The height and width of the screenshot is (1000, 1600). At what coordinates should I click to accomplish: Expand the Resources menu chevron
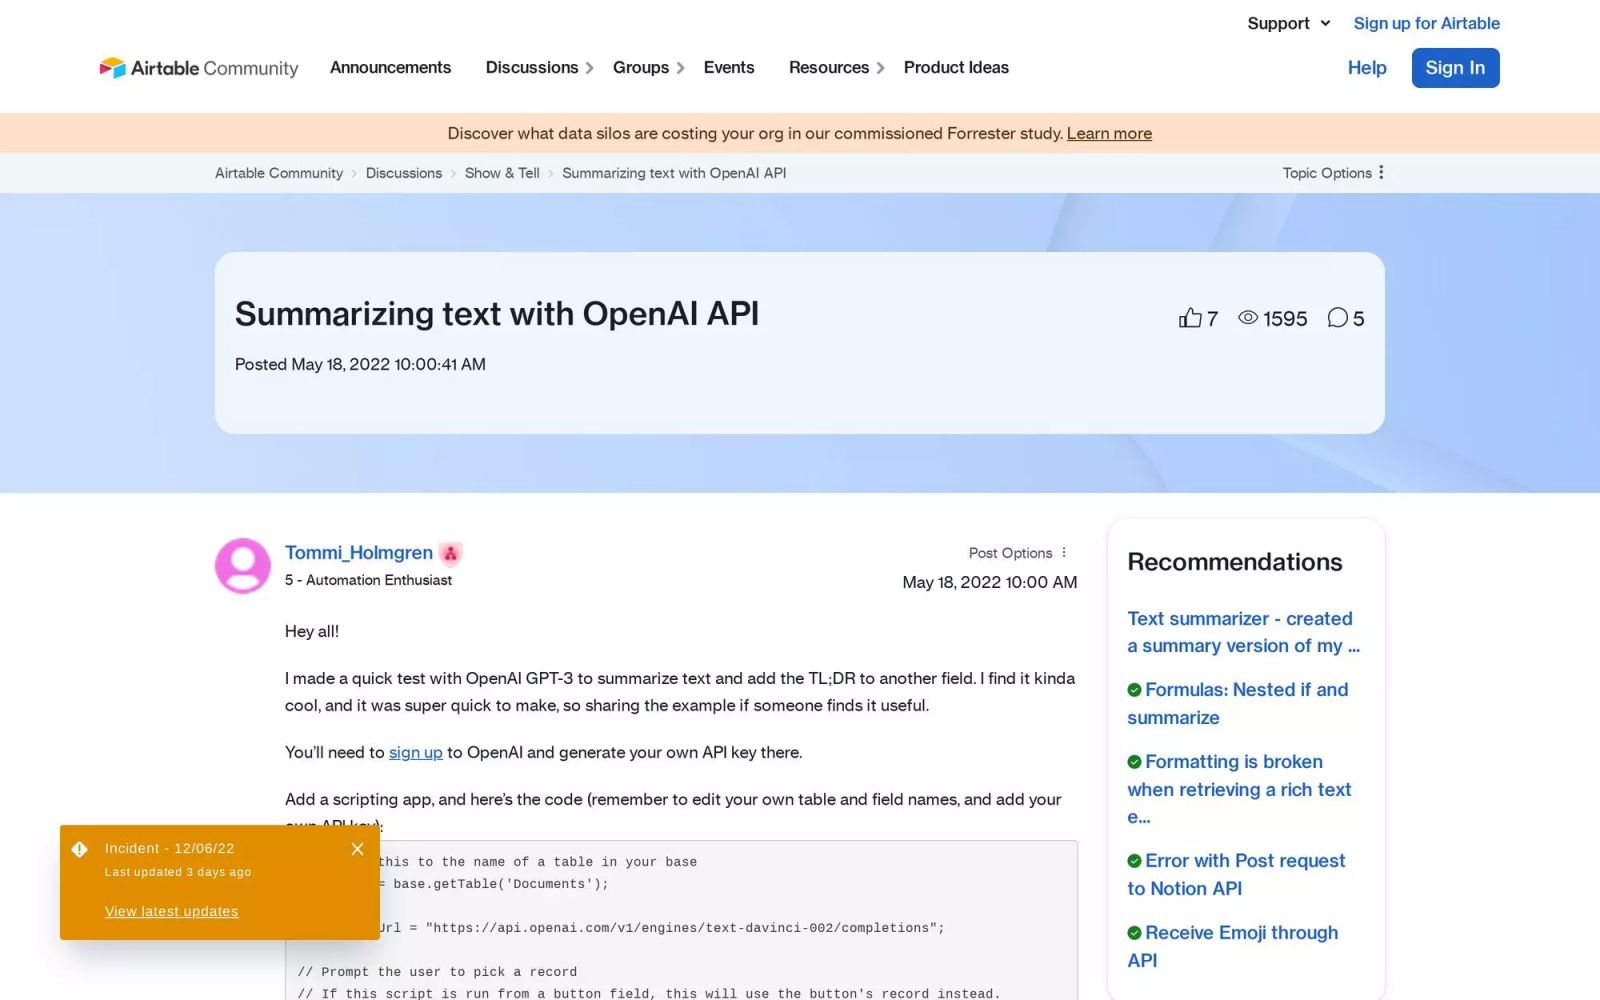click(x=881, y=68)
